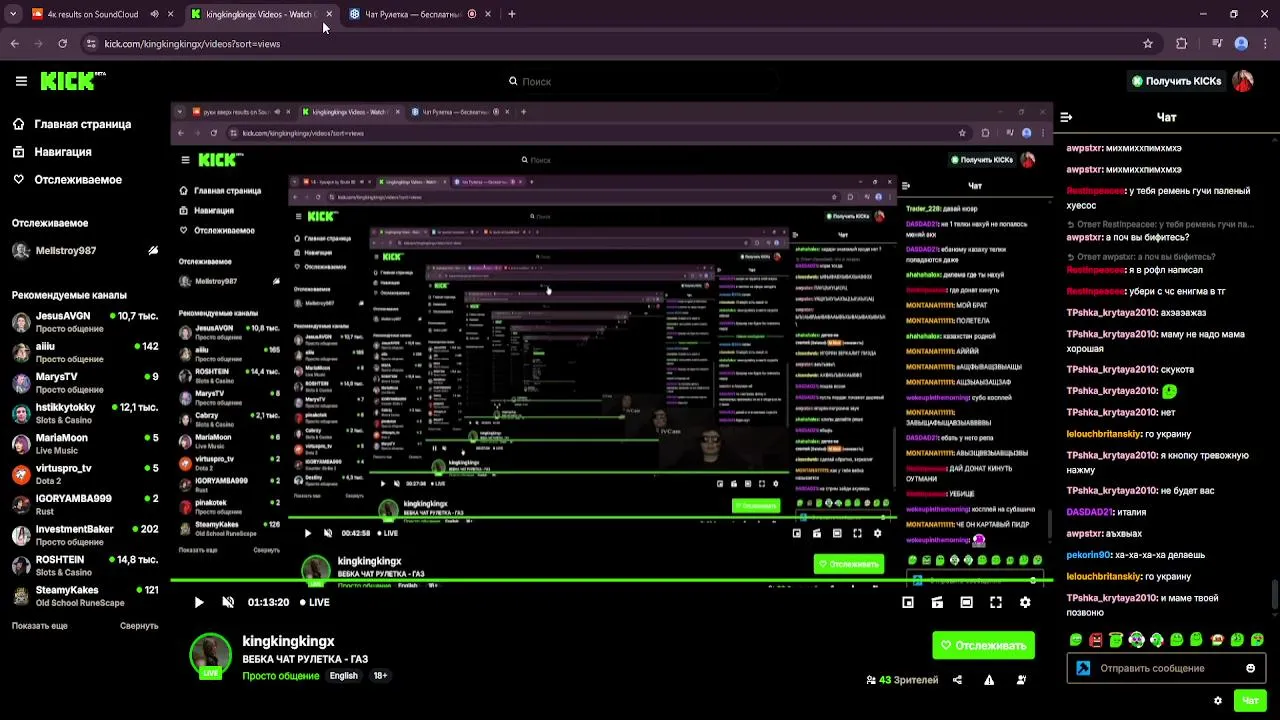Go back to the previous page
1280x720 pixels.
click(14, 44)
